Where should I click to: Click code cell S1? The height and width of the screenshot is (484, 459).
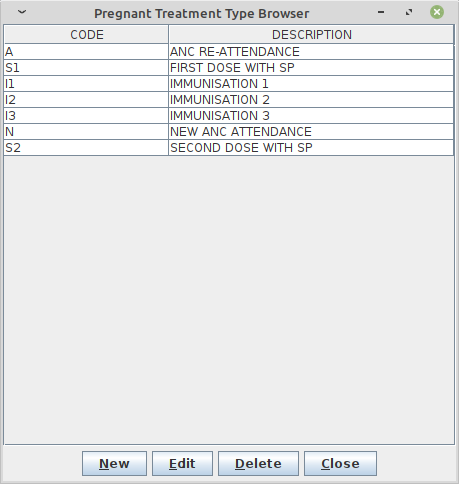(x=86, y=68)
